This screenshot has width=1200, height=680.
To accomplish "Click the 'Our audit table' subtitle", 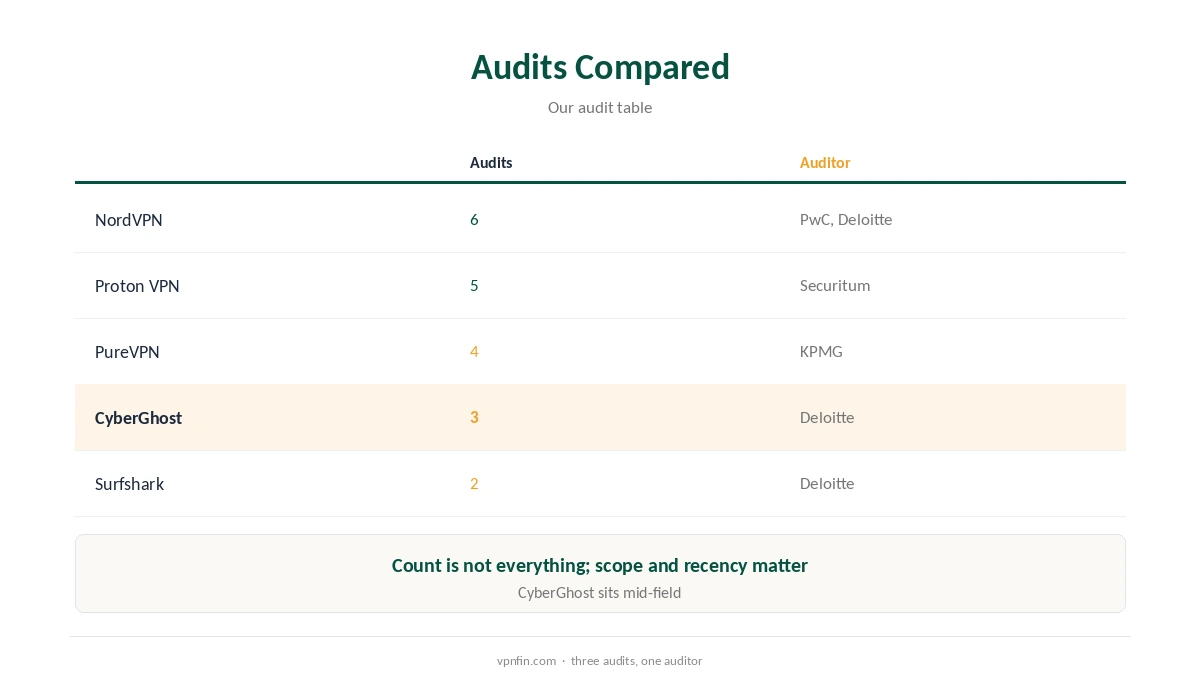I will click(600, 108).
